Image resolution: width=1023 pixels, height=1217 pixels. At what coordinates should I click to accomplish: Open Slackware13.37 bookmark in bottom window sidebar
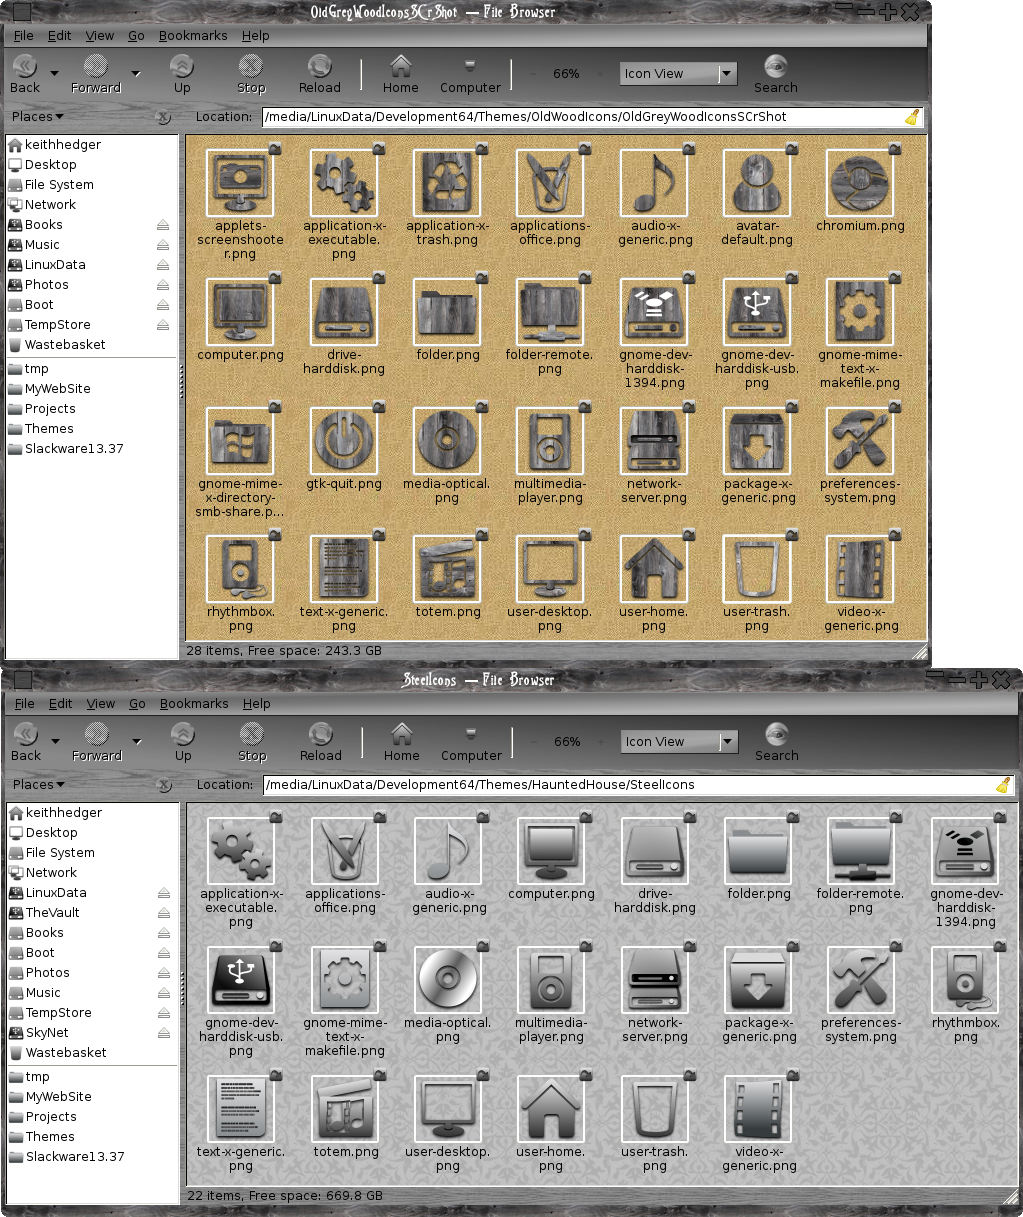92,1157
